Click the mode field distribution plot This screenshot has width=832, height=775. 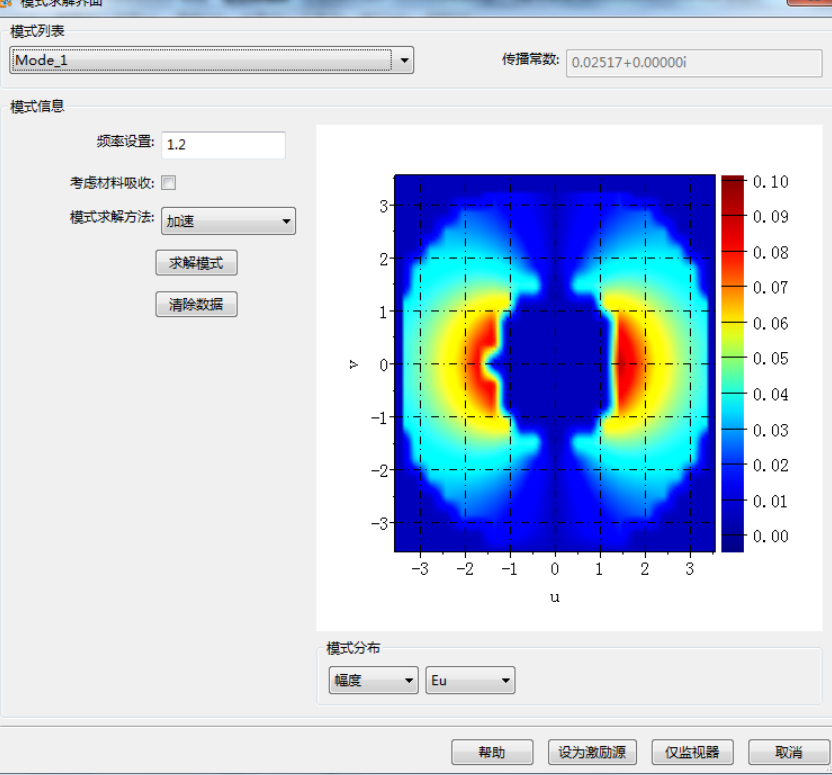point(554,363)
